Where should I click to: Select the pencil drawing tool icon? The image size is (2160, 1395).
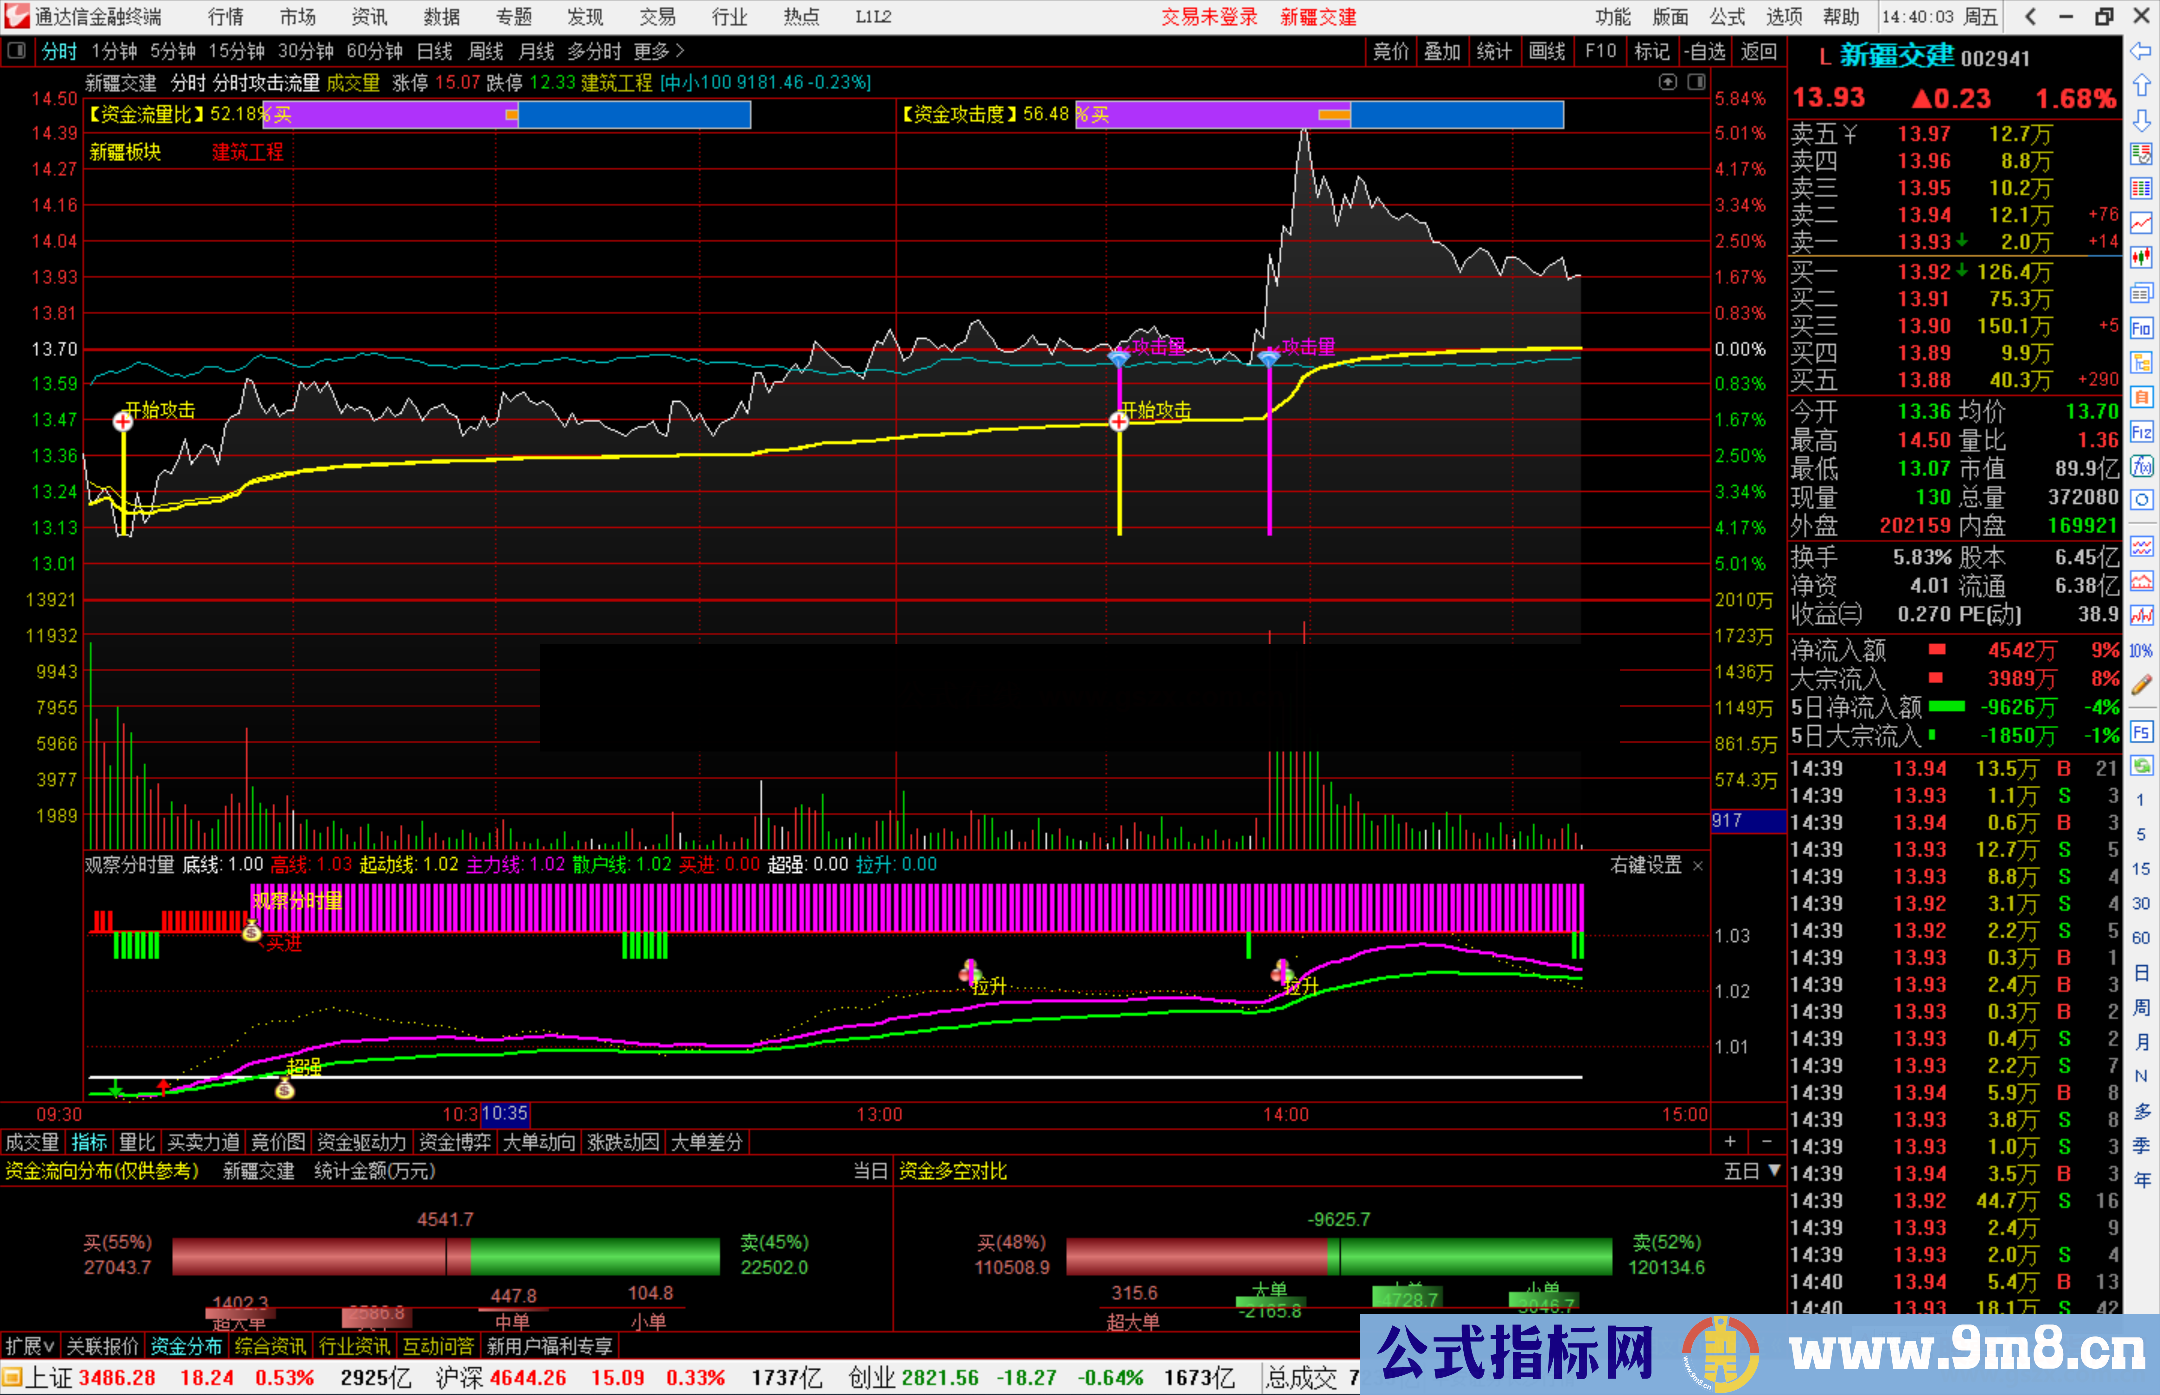point(2141,685)
